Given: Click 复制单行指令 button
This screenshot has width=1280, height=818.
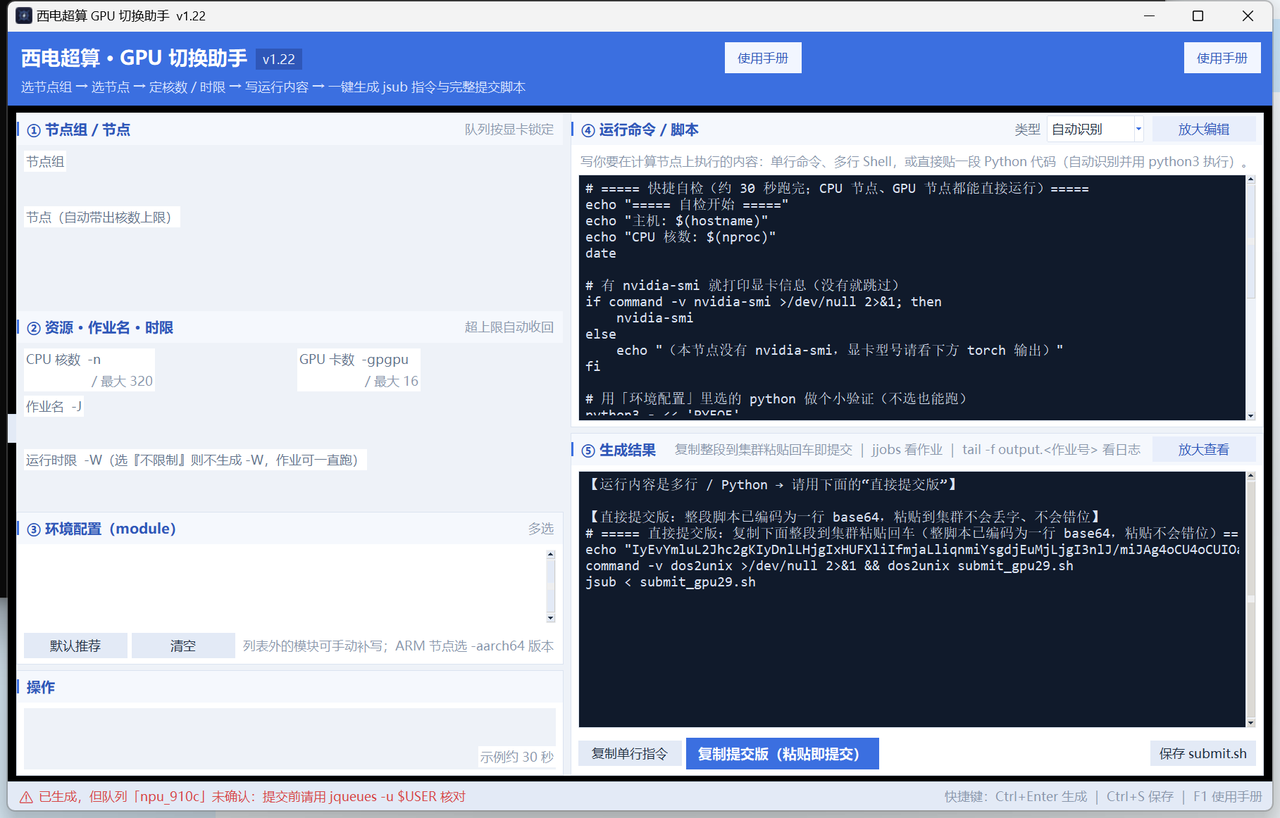Looking at the screenshot, I should (630, 754).
